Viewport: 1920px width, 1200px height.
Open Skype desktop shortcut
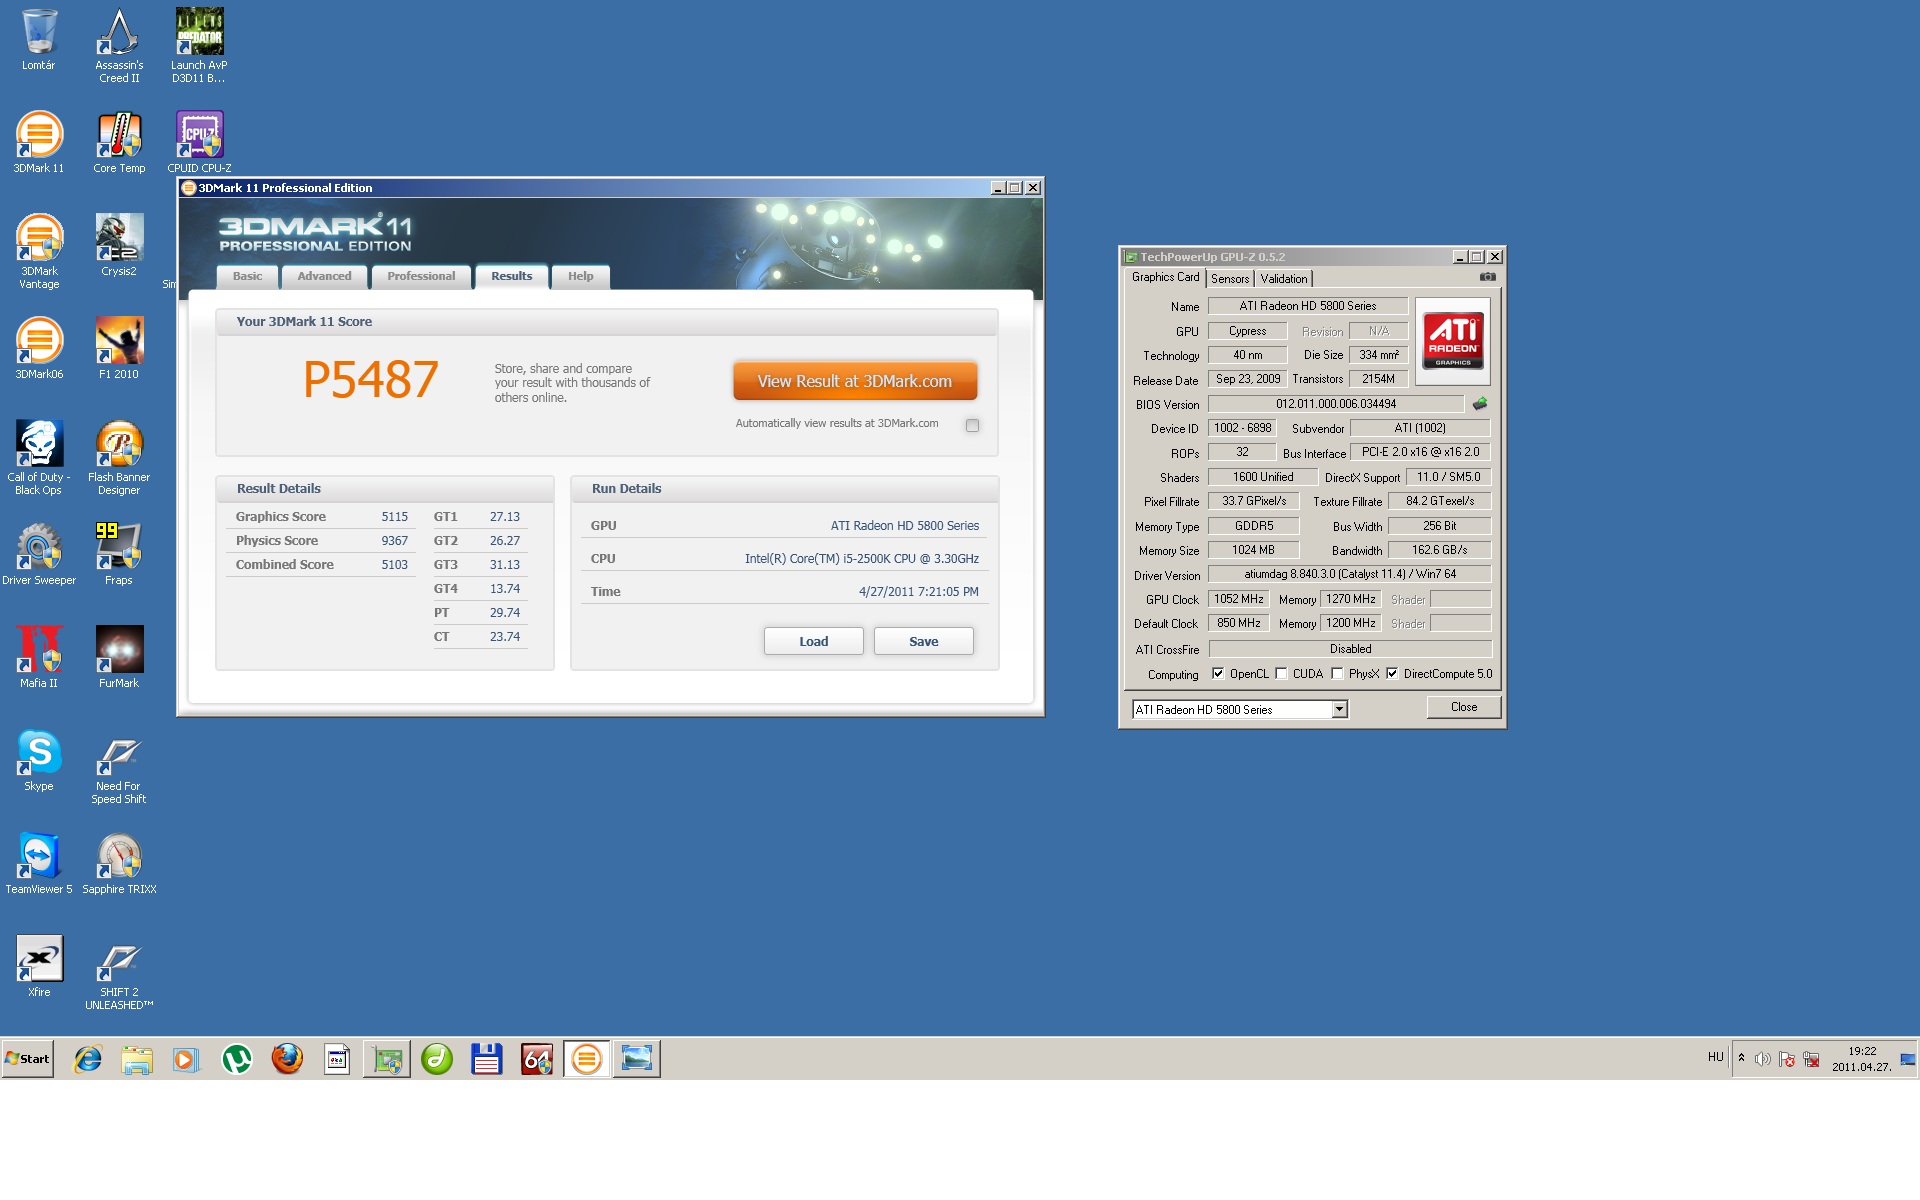pos(39,760)
